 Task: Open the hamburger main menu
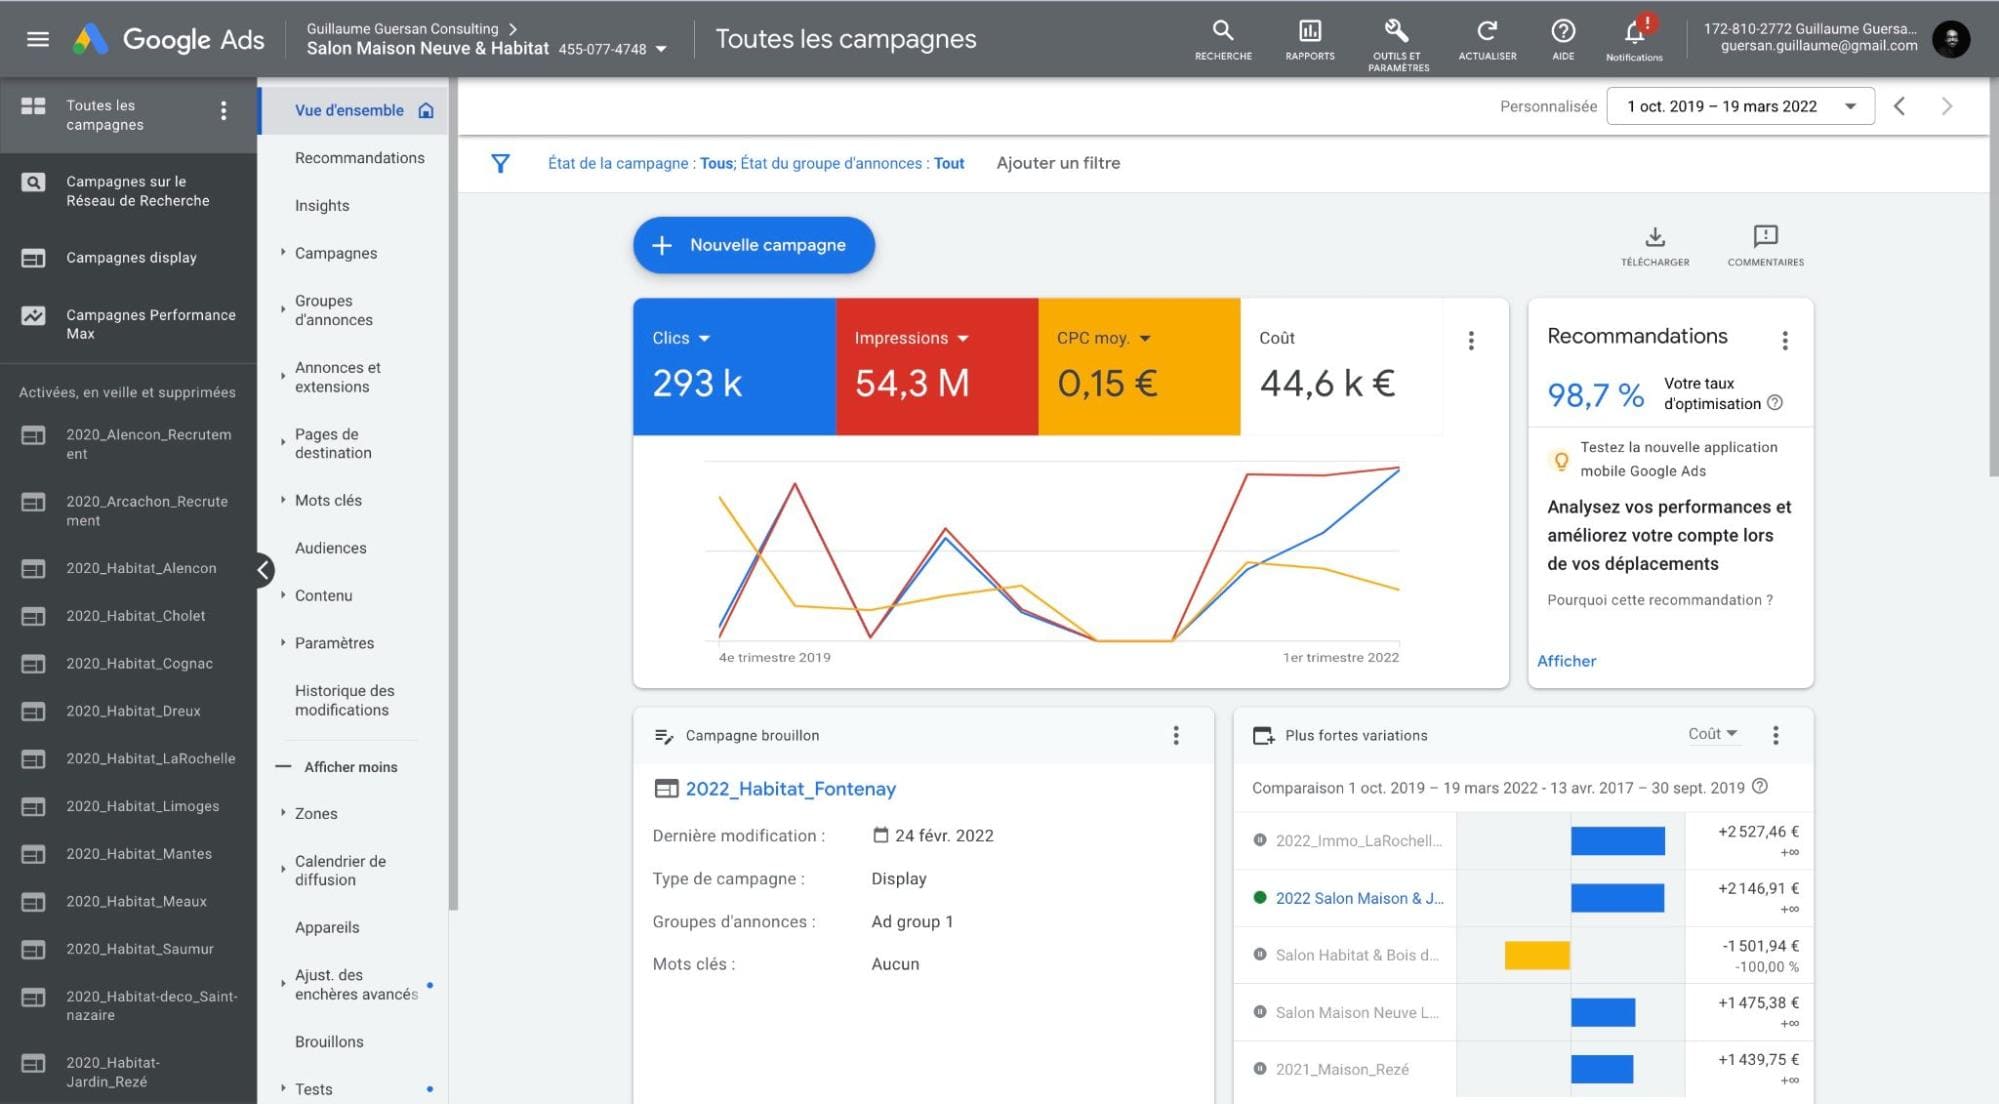[x=38, y=39]
